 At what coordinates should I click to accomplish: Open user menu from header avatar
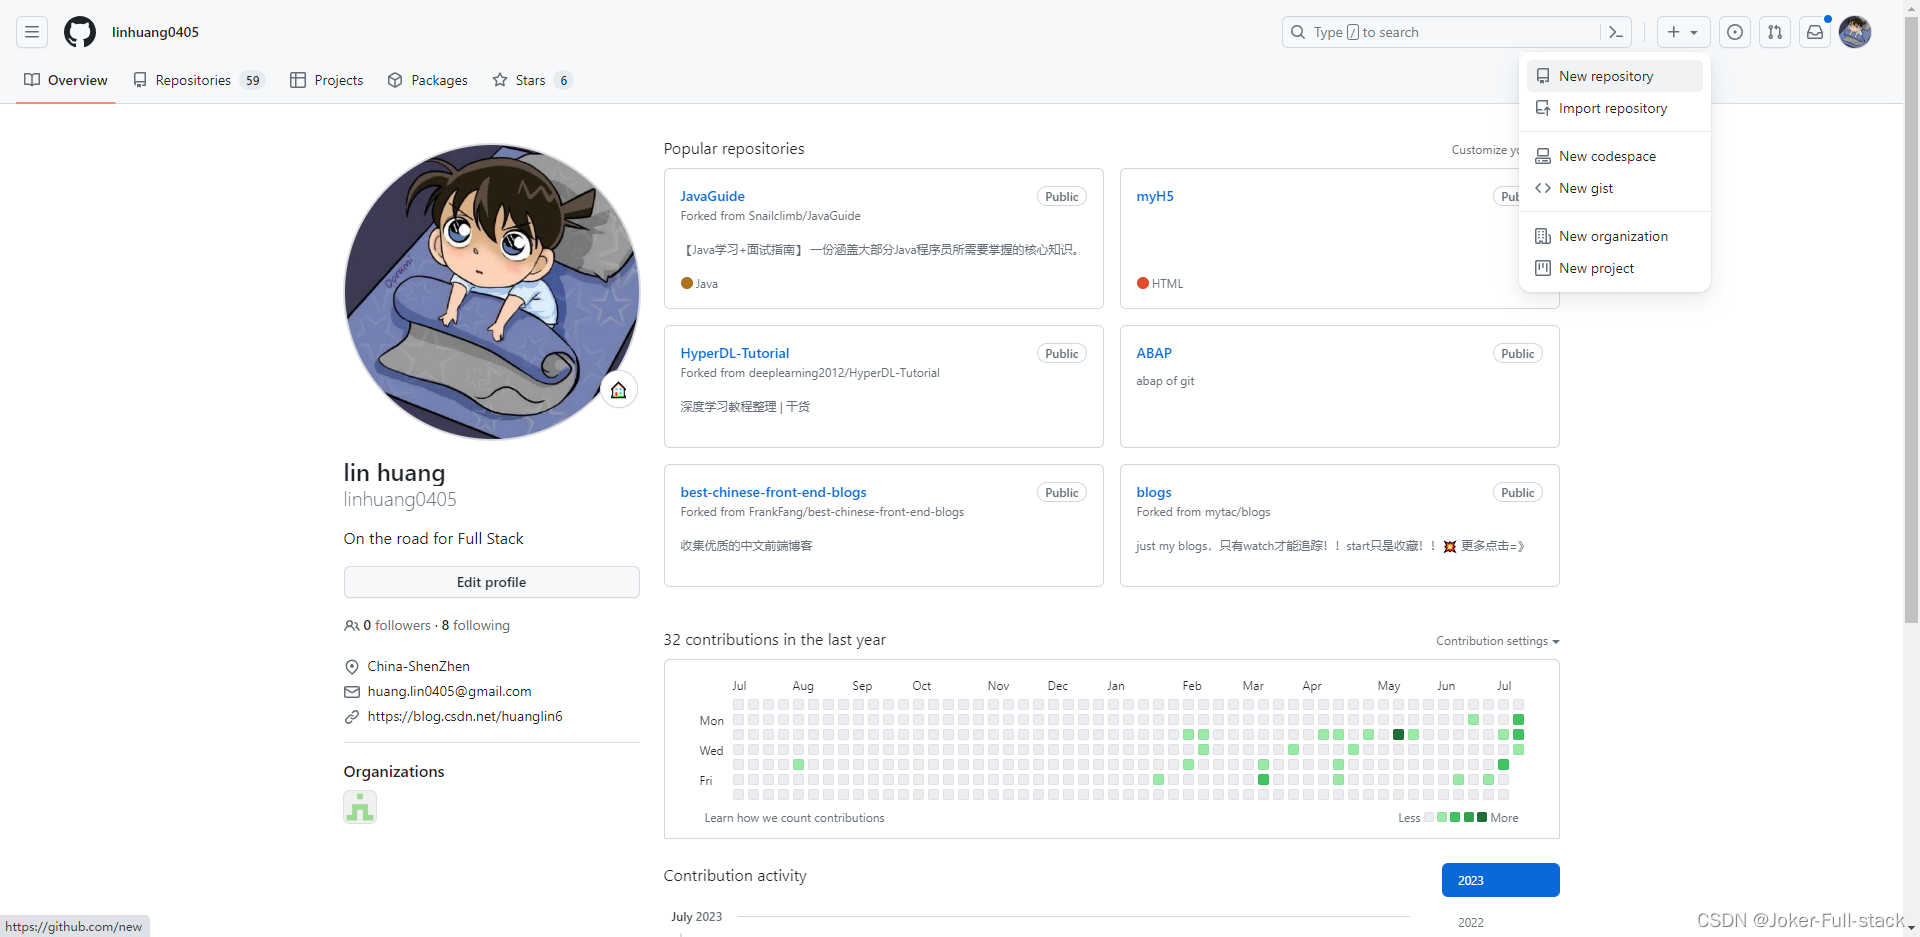point(1855,32)
